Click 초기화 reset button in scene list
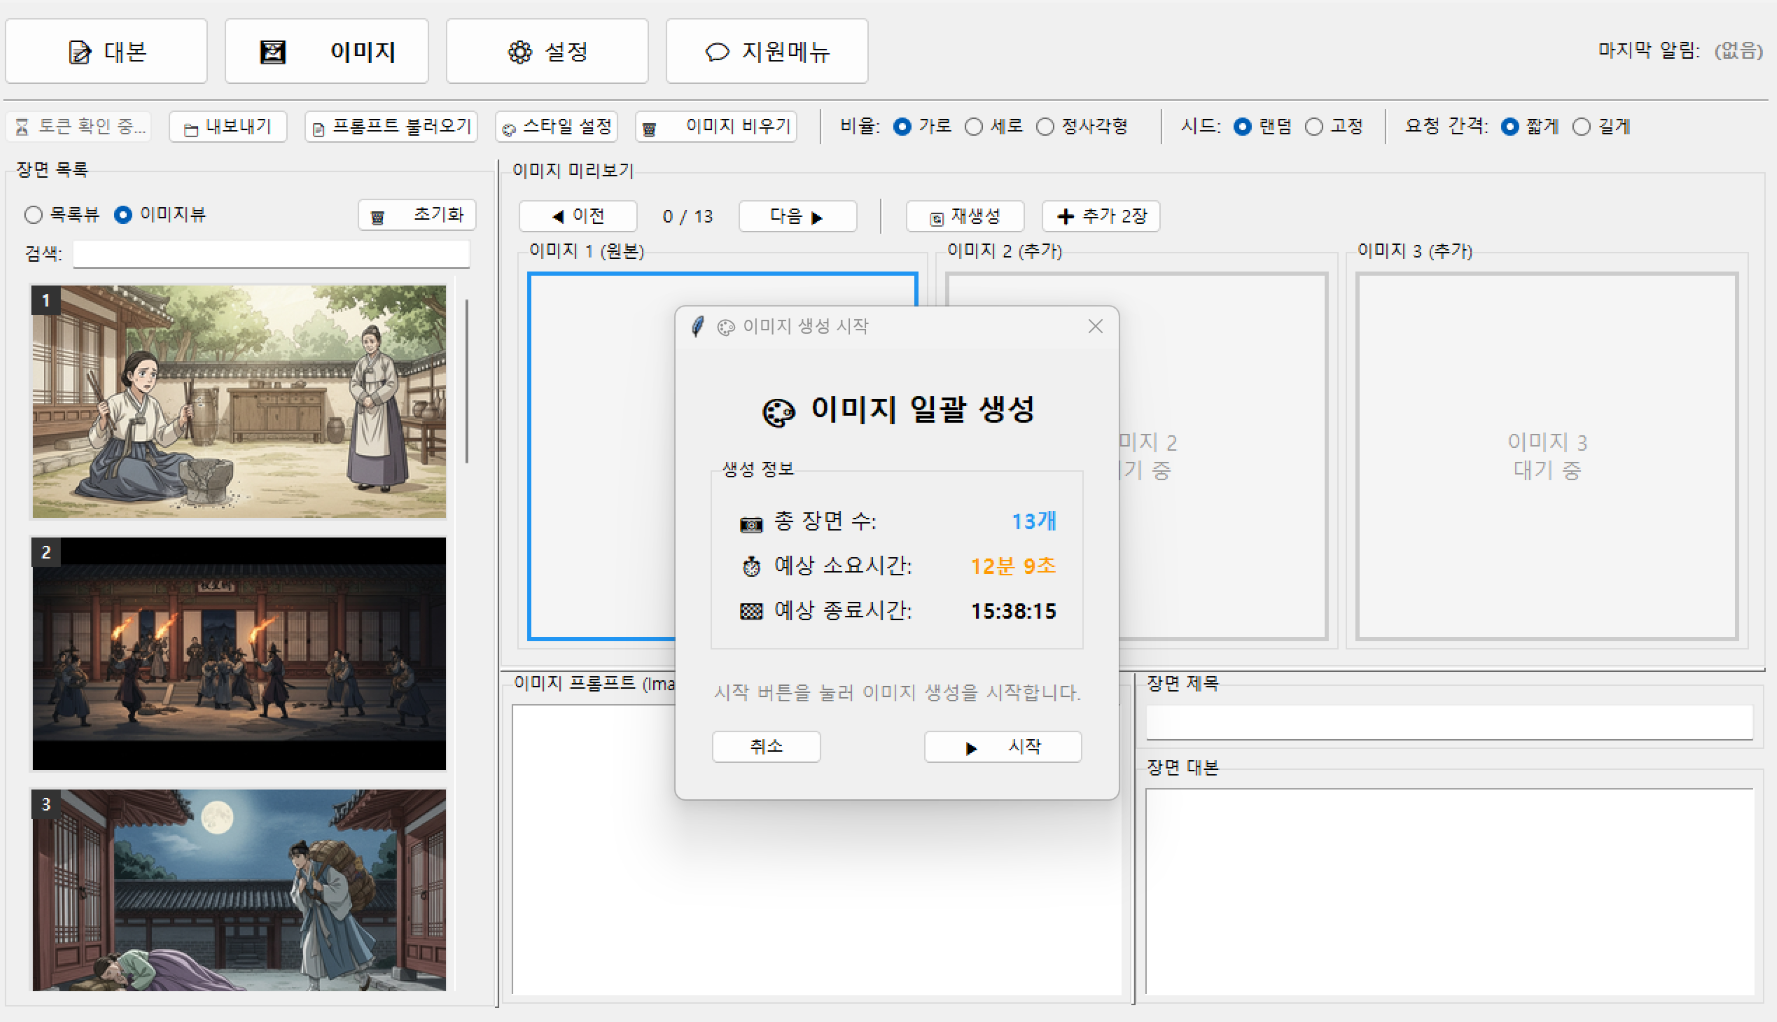Viewport: 1777px width, 1022px height. [x=417, y=215]
